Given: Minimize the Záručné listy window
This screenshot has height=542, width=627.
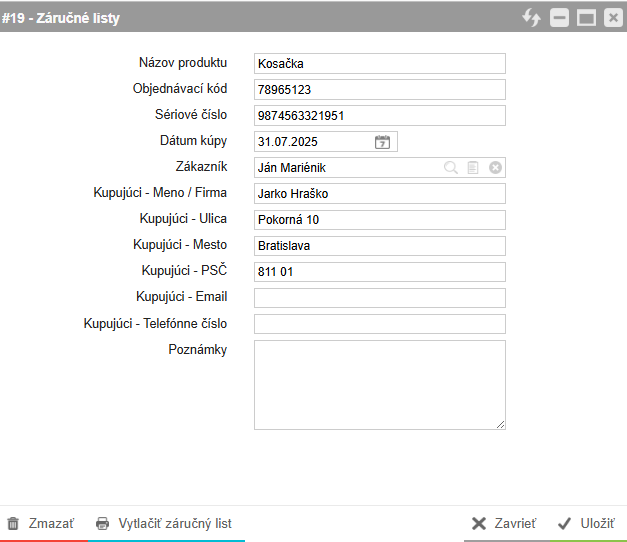Looking at the screenshot, I should pos(560,18).
